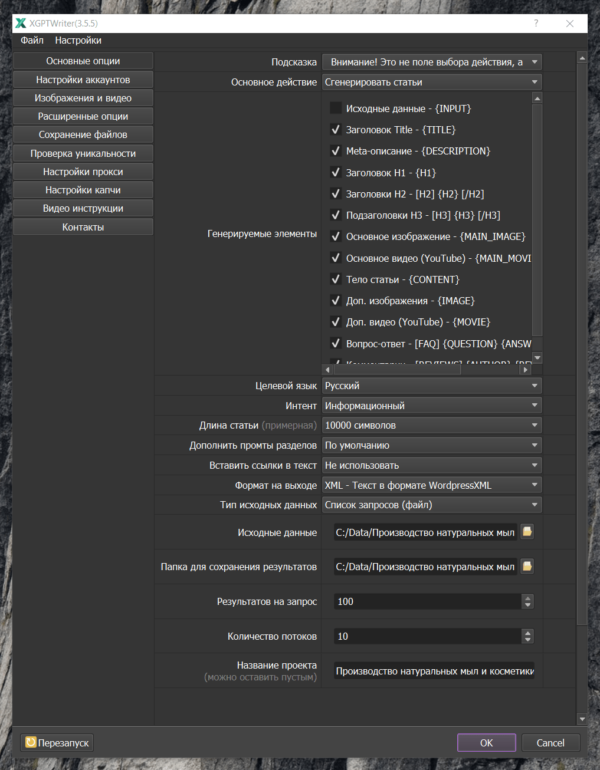Screen dimensions: 600x770
Task: Expand the Подсказка dropdown
Action: tap(432, 62)
